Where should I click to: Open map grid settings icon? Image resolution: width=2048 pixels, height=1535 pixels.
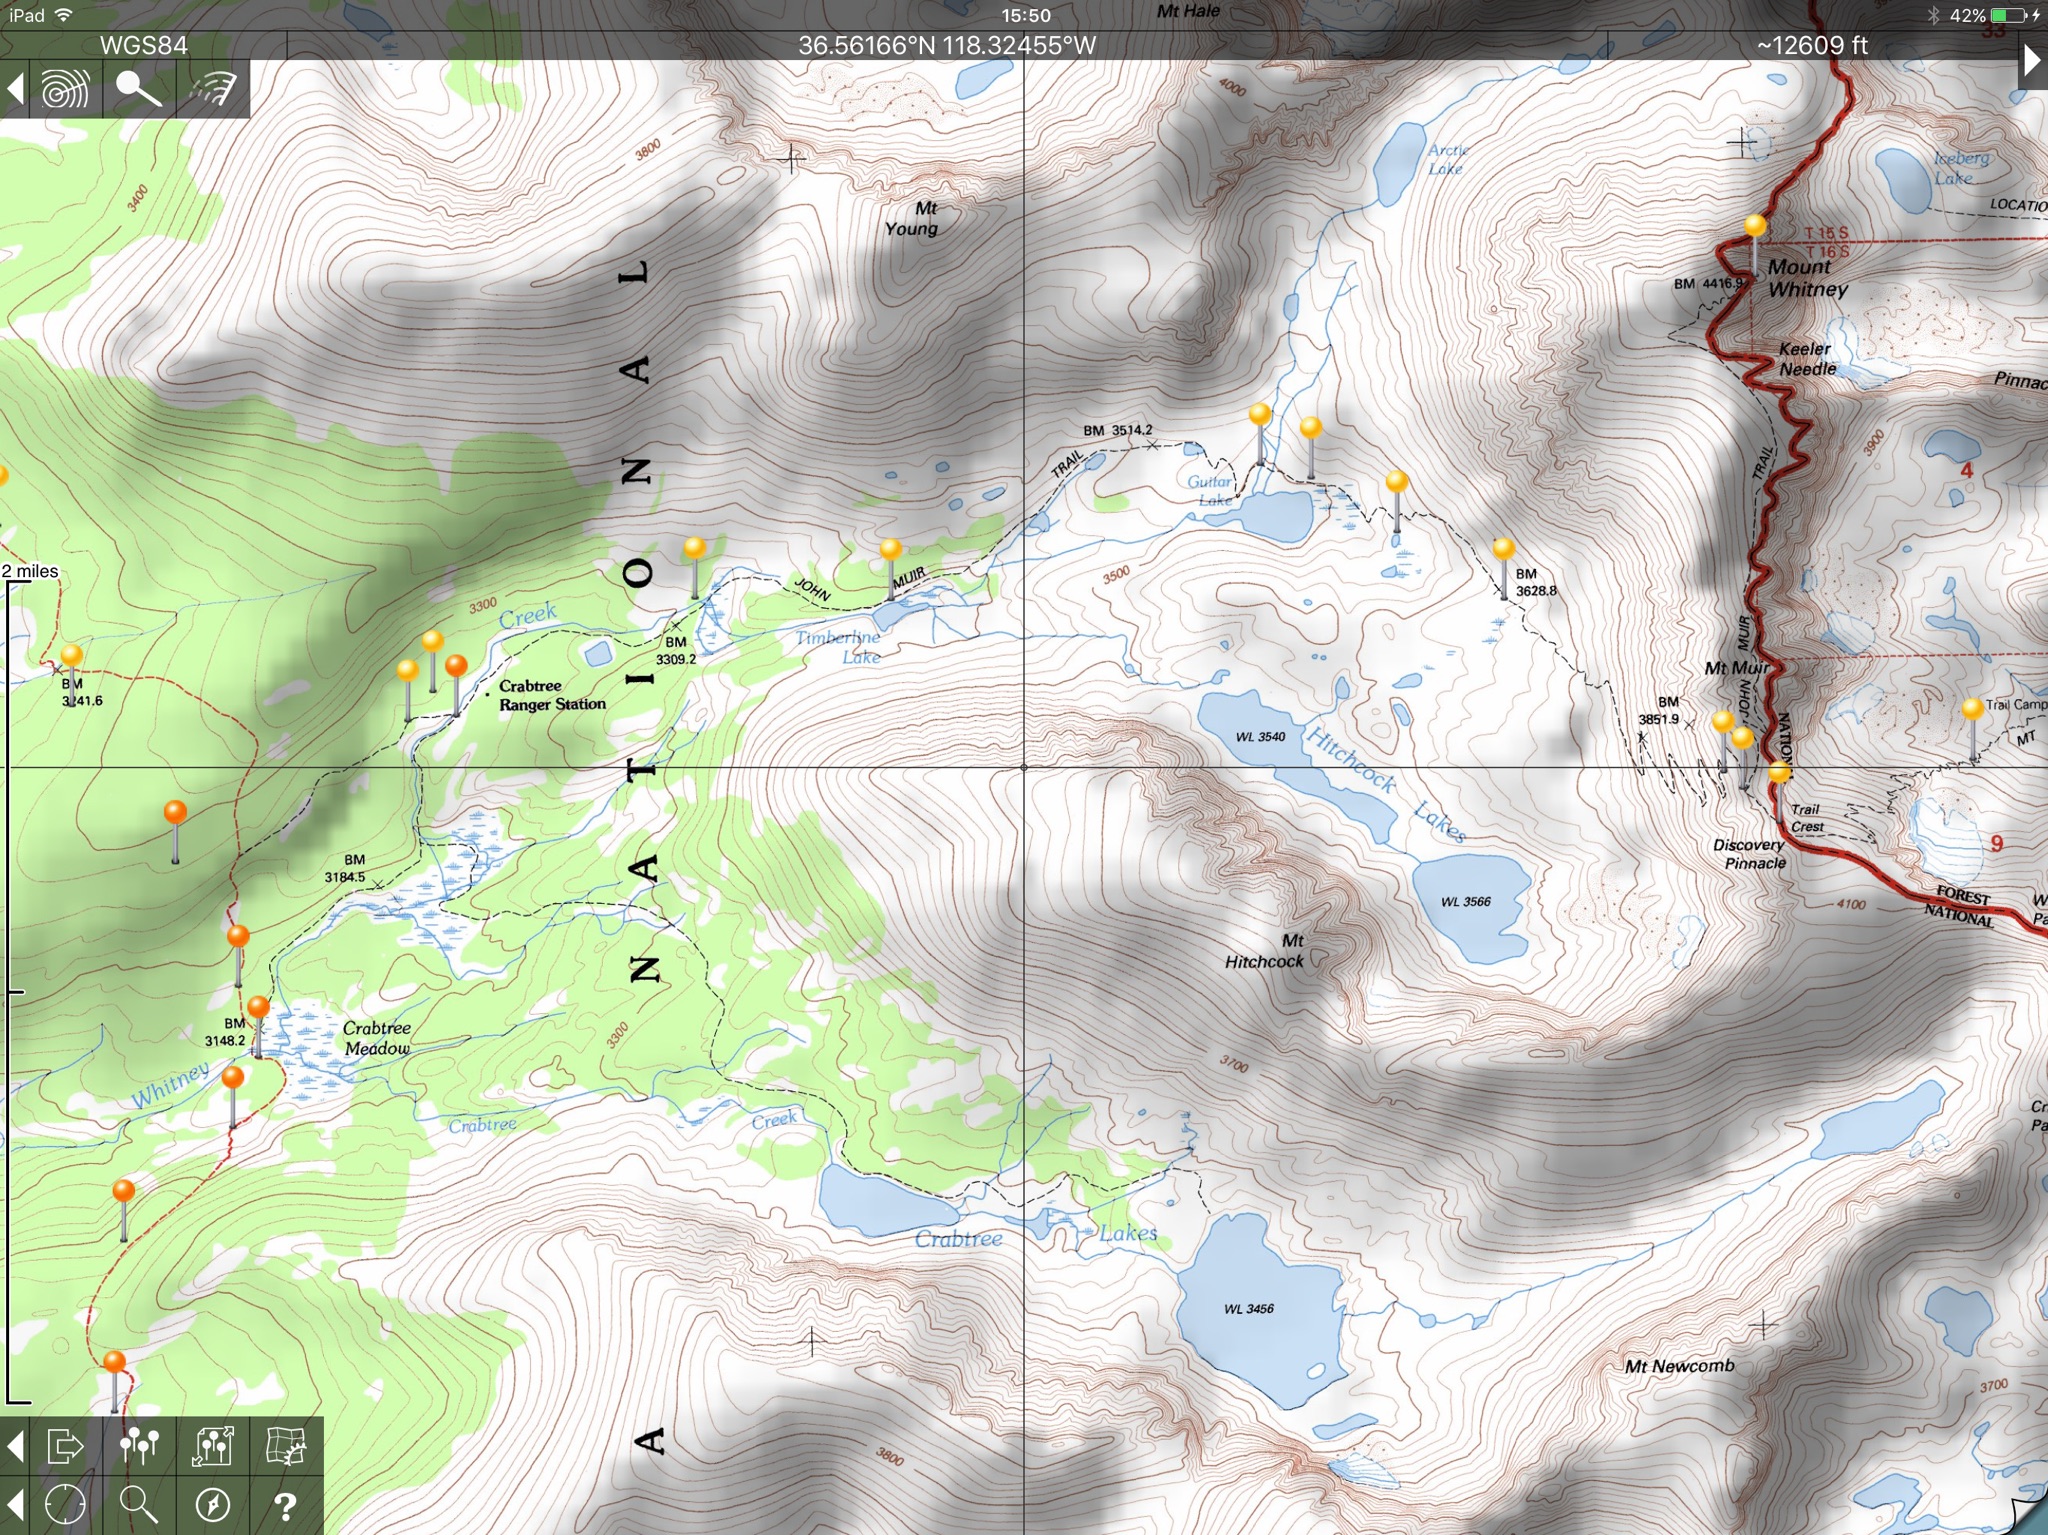coord(286,1446)
